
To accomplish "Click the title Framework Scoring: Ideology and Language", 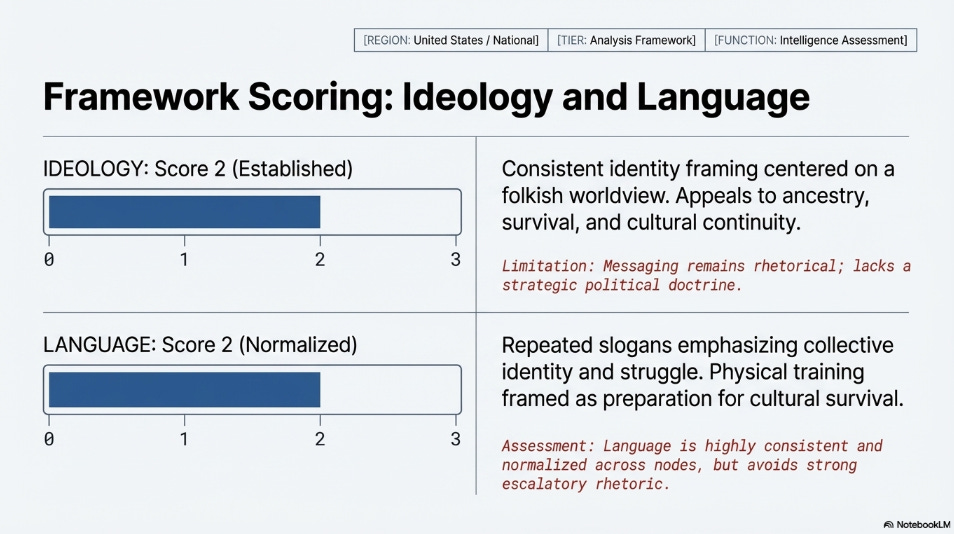I will click(x=426, y=96).
